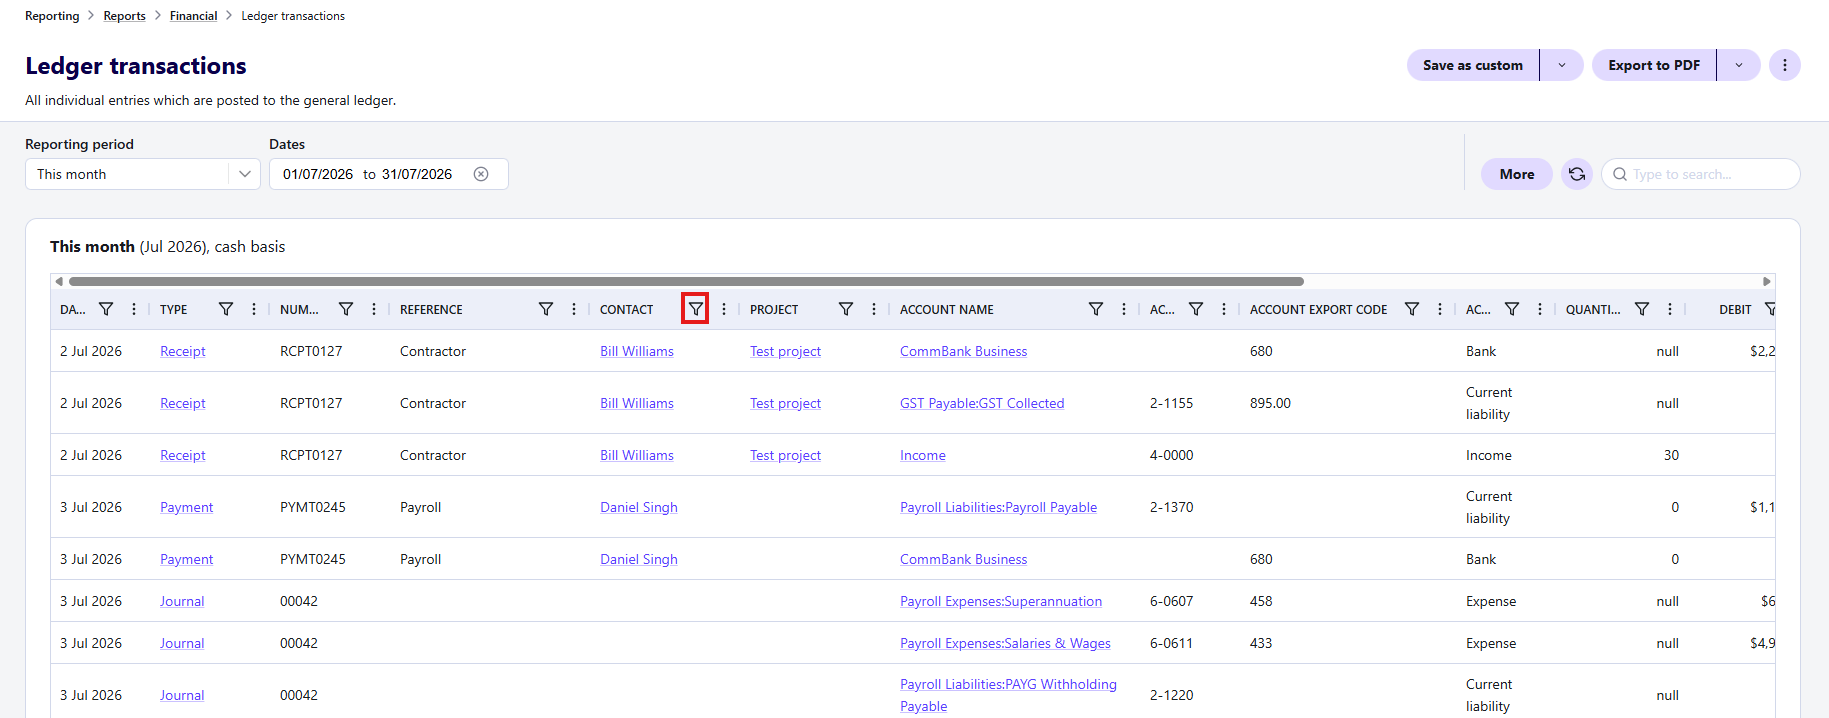Click the Dates range field

click(x=389, y=174)
